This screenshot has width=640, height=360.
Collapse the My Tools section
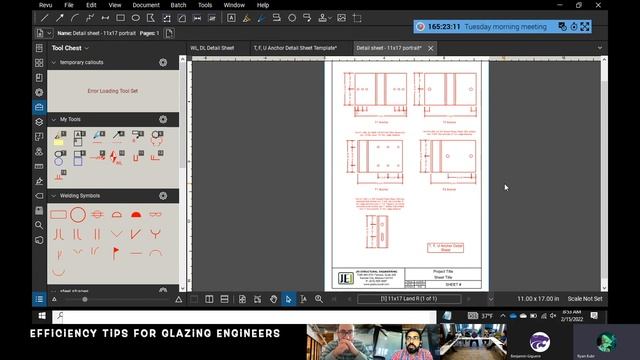53,120
